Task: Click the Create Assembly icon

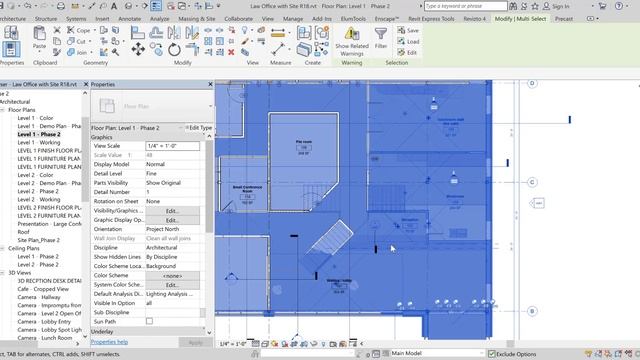Action: point(304,32)
